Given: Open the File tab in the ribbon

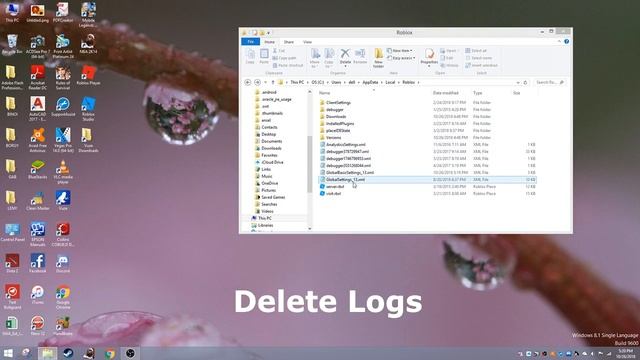Looking at the screenshot, I should (251, 42).
